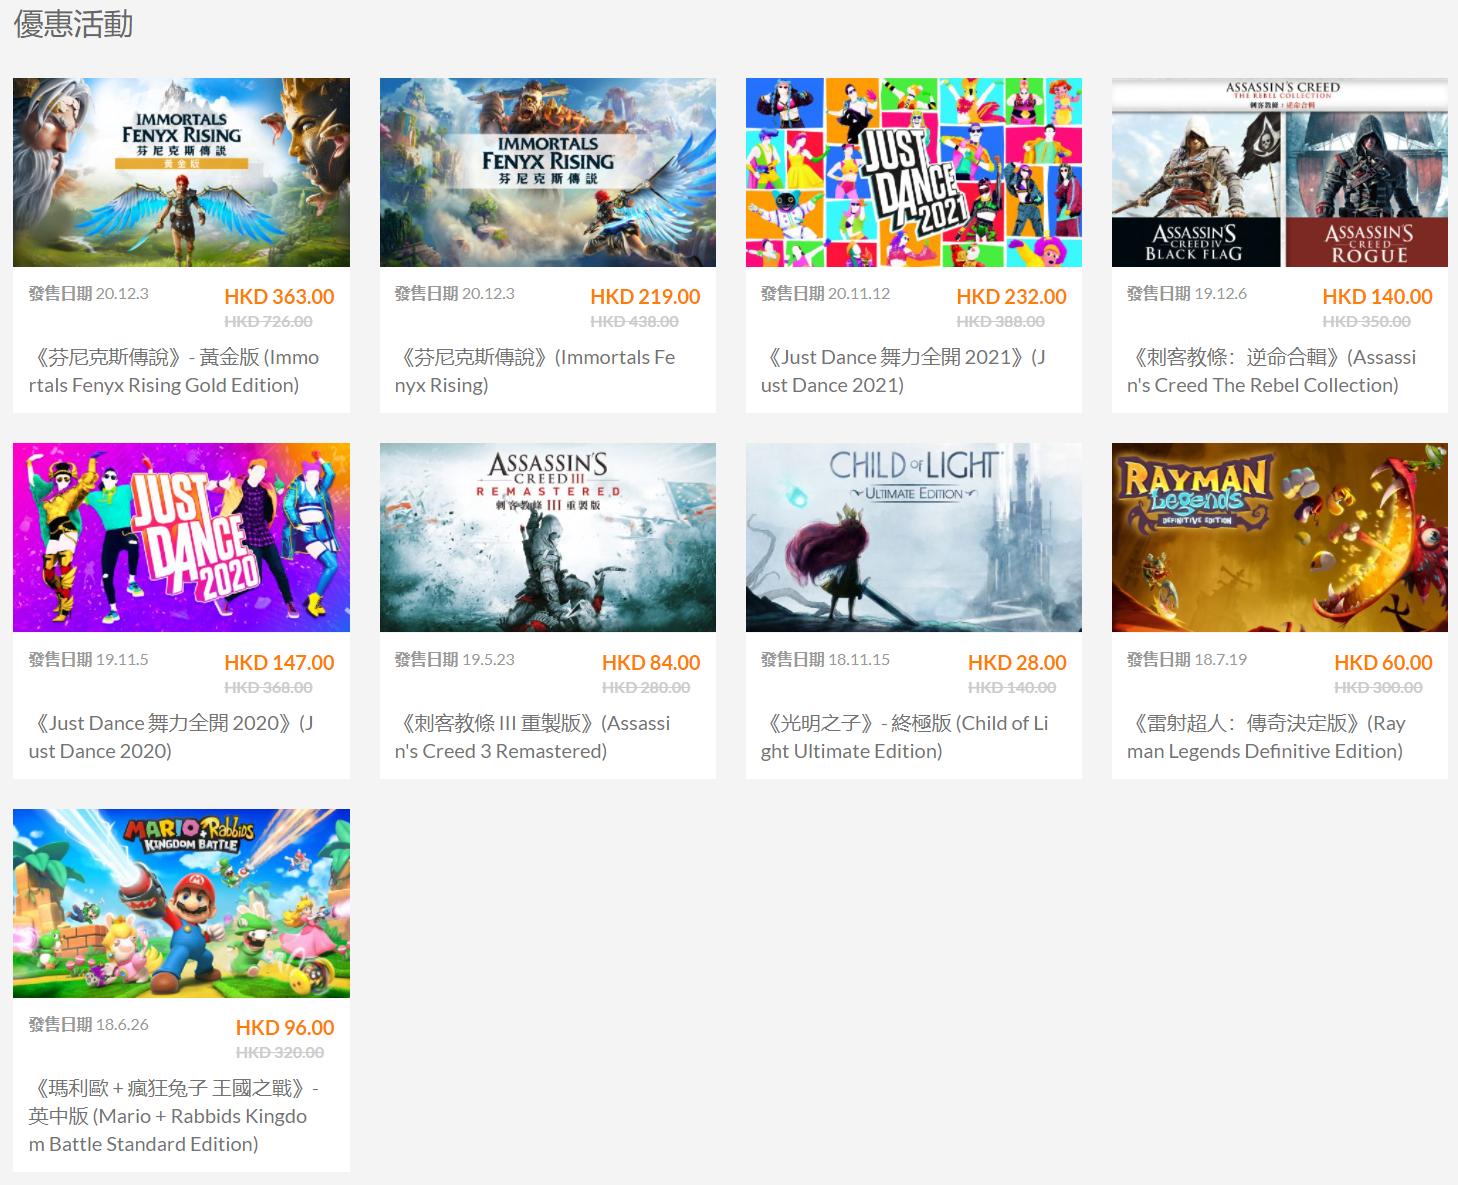Click the 光明之子 終極版 title link

(904, 737)
